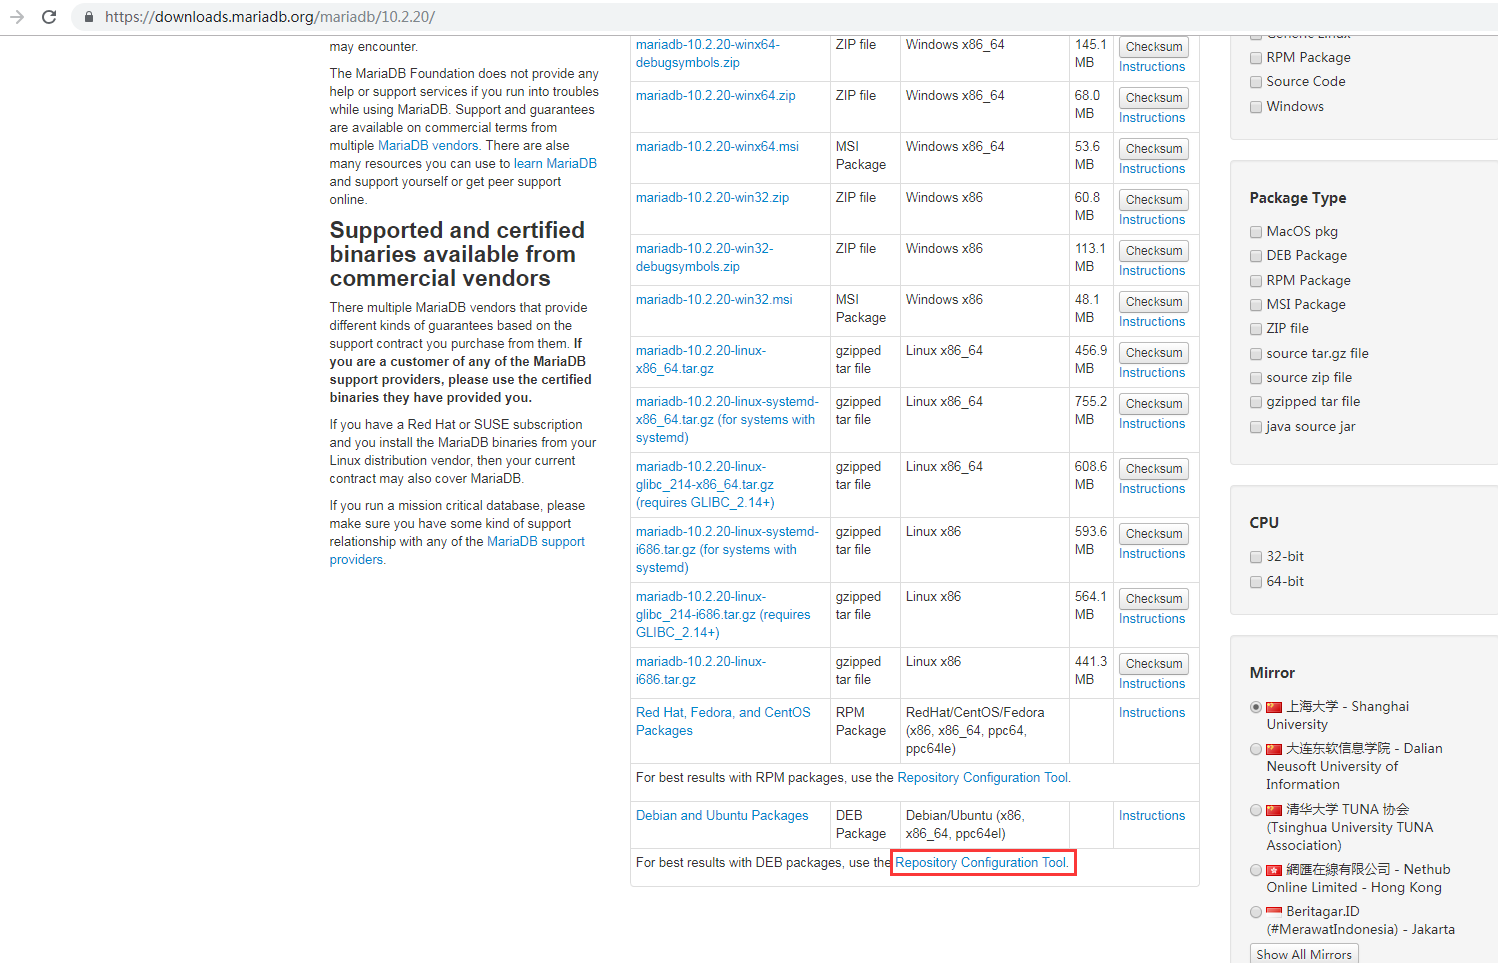
Task: Download mariadb-10.2.20-linux-x86_64.tar.gz
Action: coord(701,359)
